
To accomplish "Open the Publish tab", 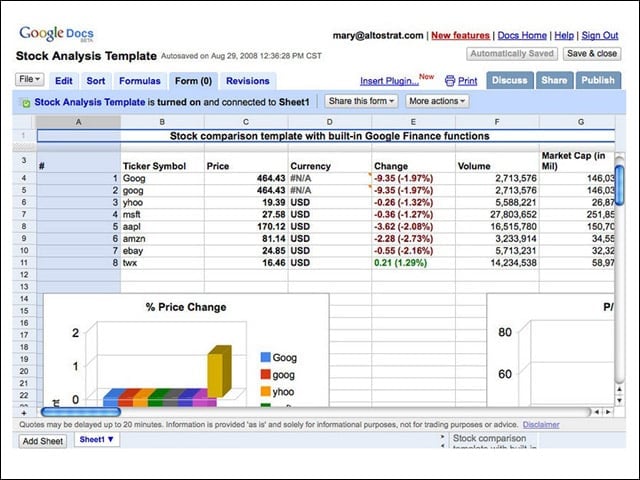I will (x=598, y=80).
